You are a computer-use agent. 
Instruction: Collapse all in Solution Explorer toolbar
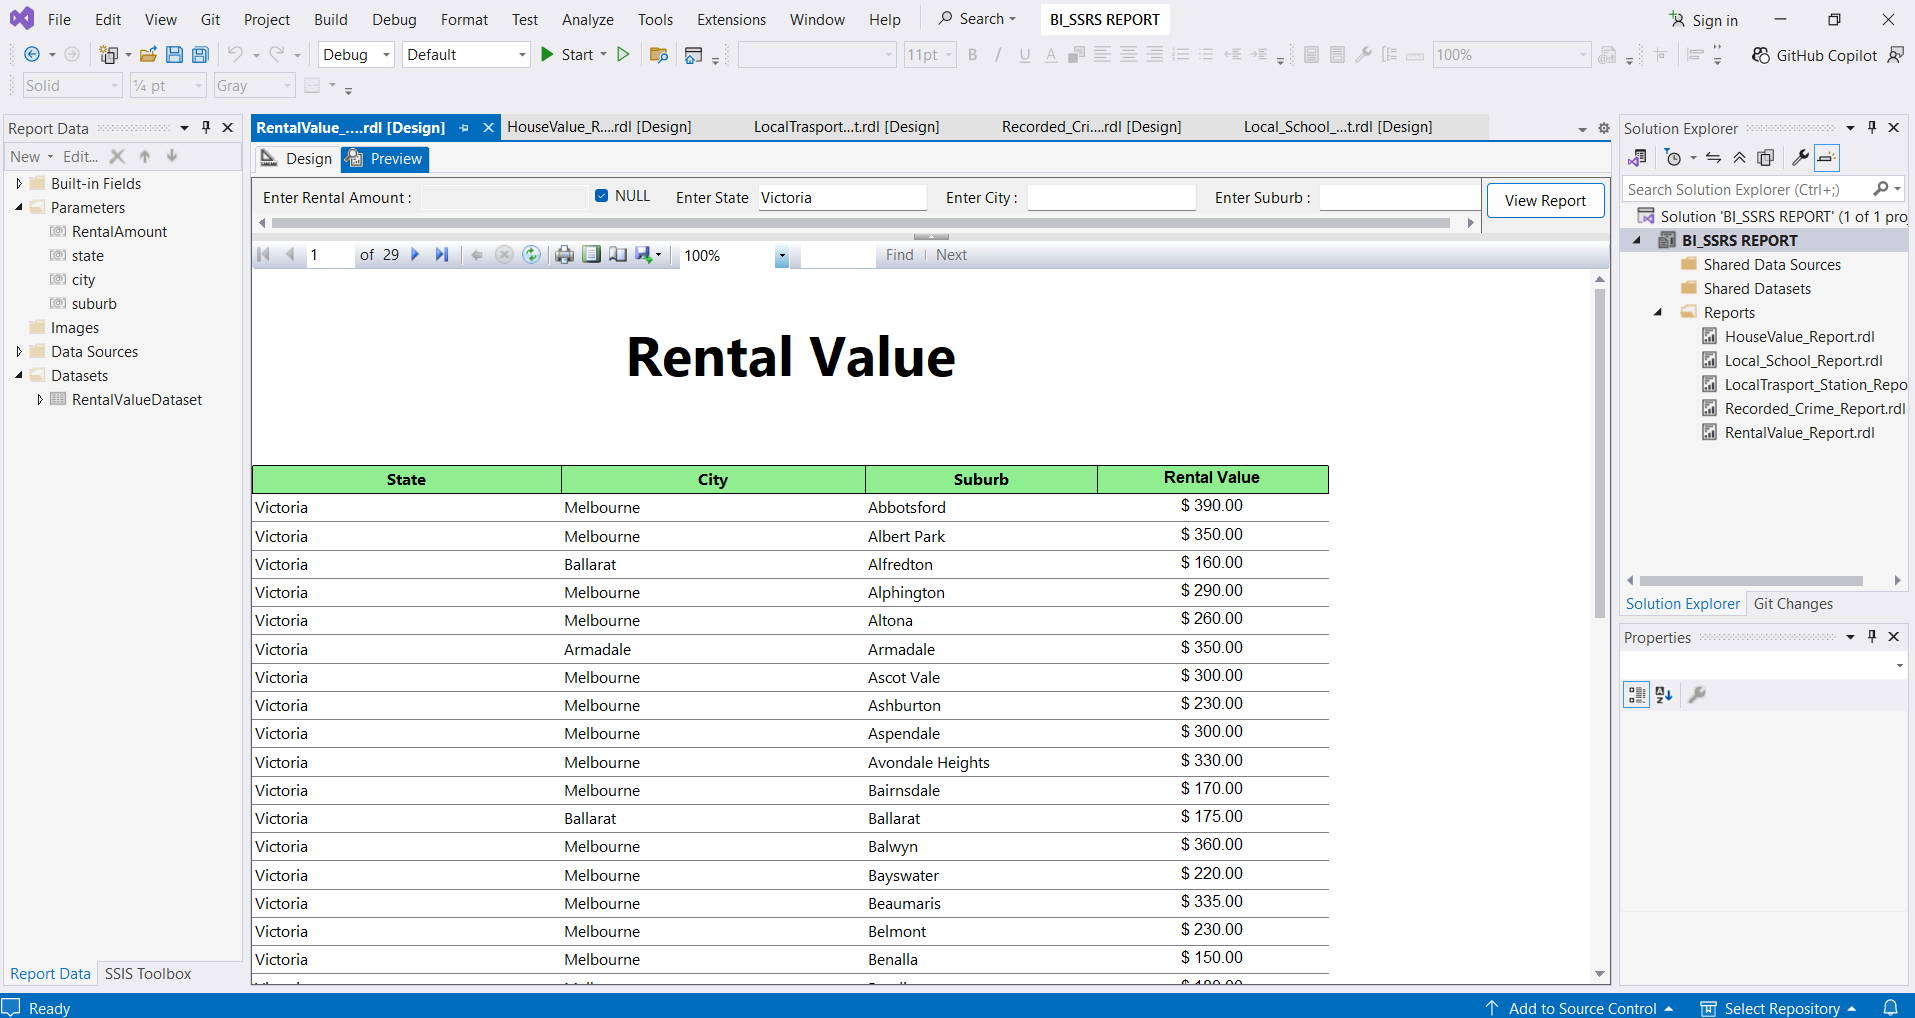[x=1740, y=158]
